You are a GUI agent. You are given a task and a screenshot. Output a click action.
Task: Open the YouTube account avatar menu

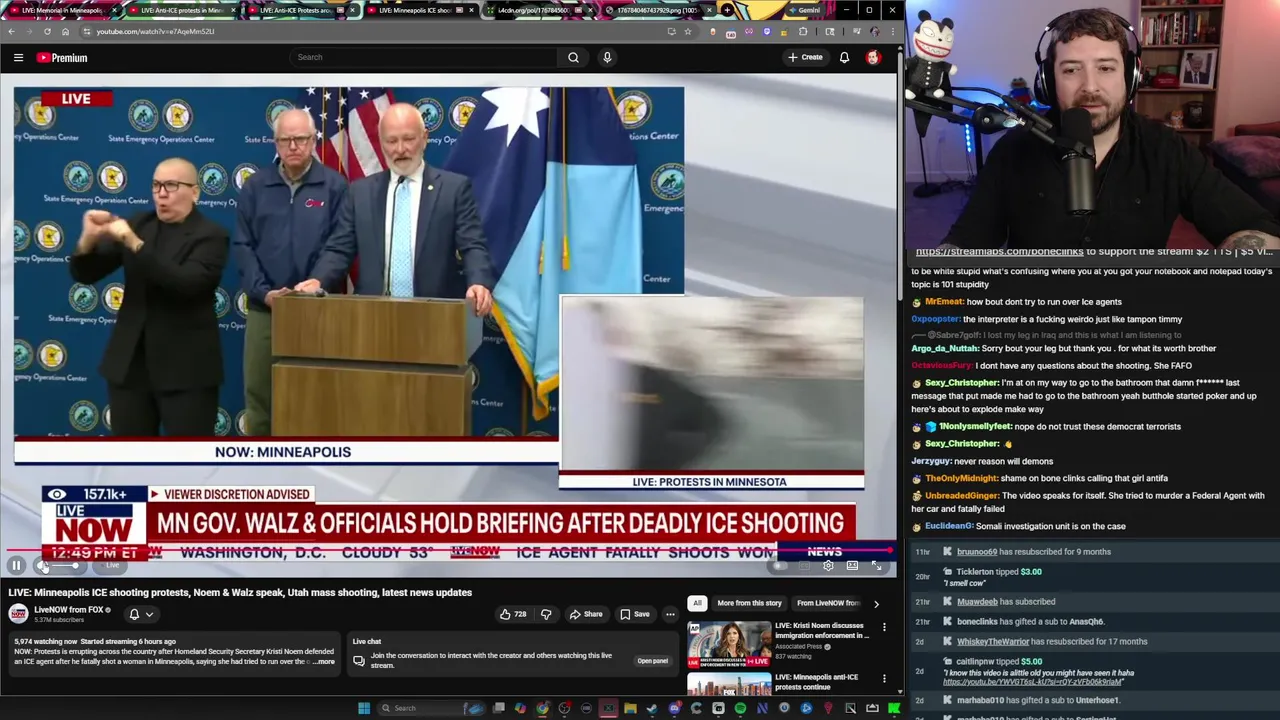pyautogui.click(x=873, y=57)
